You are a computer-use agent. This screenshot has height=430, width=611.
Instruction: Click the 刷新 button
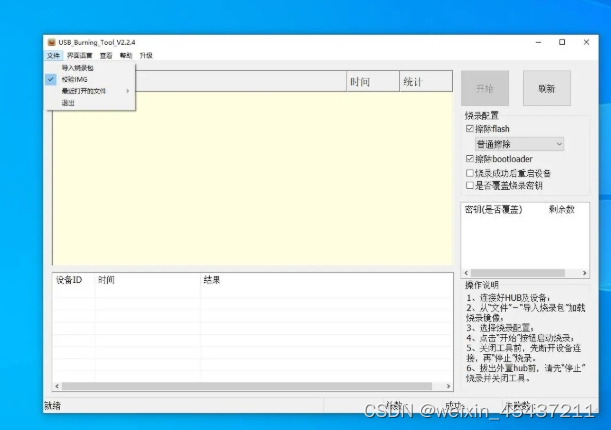click(x=547, y=88)
